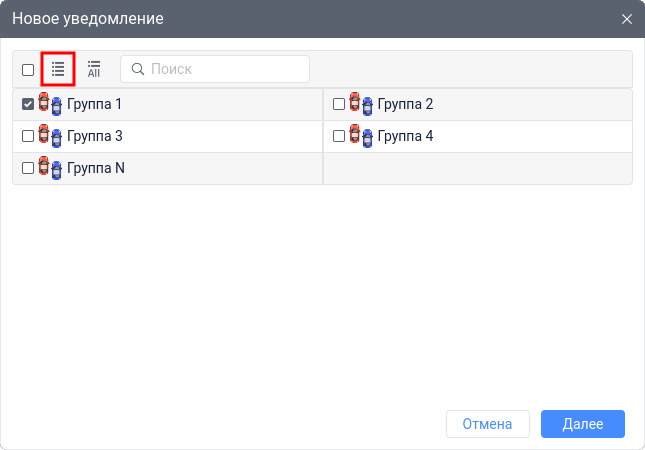Click the Группа 1 cars icon

pos(50,104)
